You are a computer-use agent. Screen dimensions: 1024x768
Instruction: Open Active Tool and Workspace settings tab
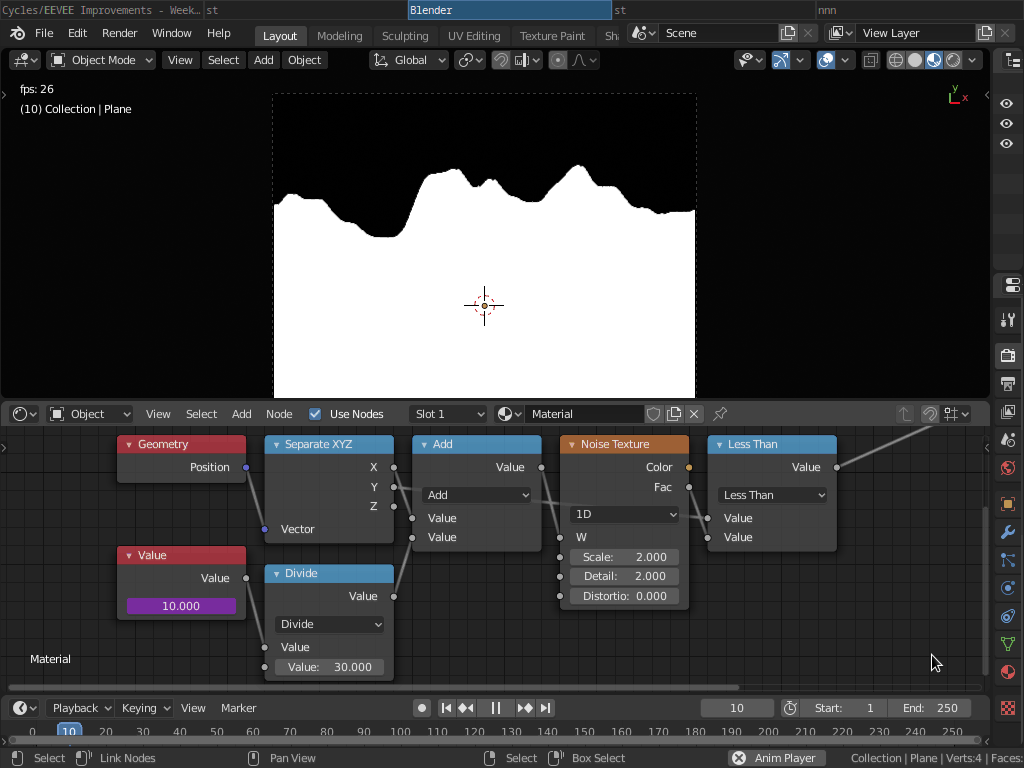tap(1008, 320)
